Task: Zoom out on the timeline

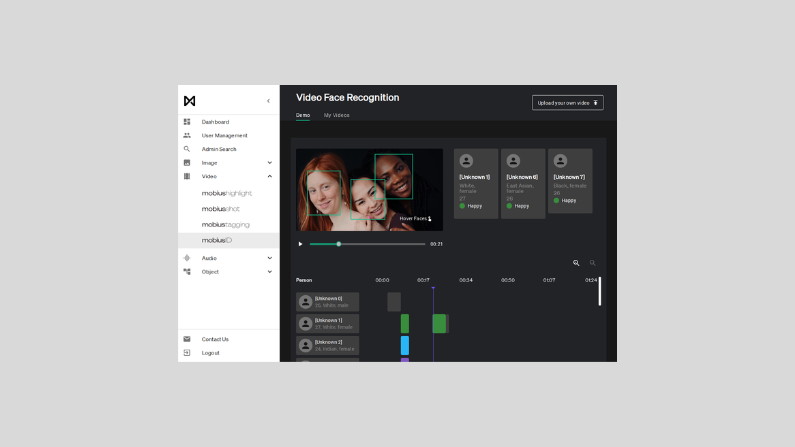Action: click(x=592, y=263)
